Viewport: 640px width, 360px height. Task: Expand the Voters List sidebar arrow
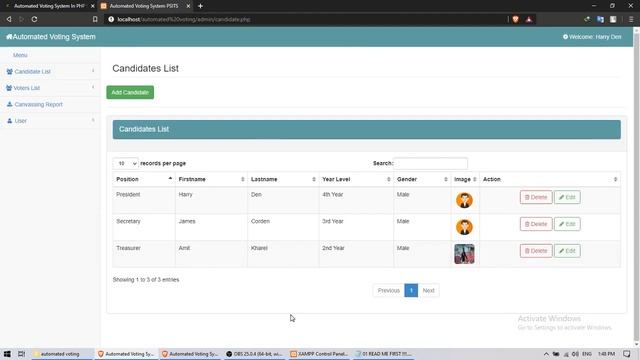[x=93, y=87]
